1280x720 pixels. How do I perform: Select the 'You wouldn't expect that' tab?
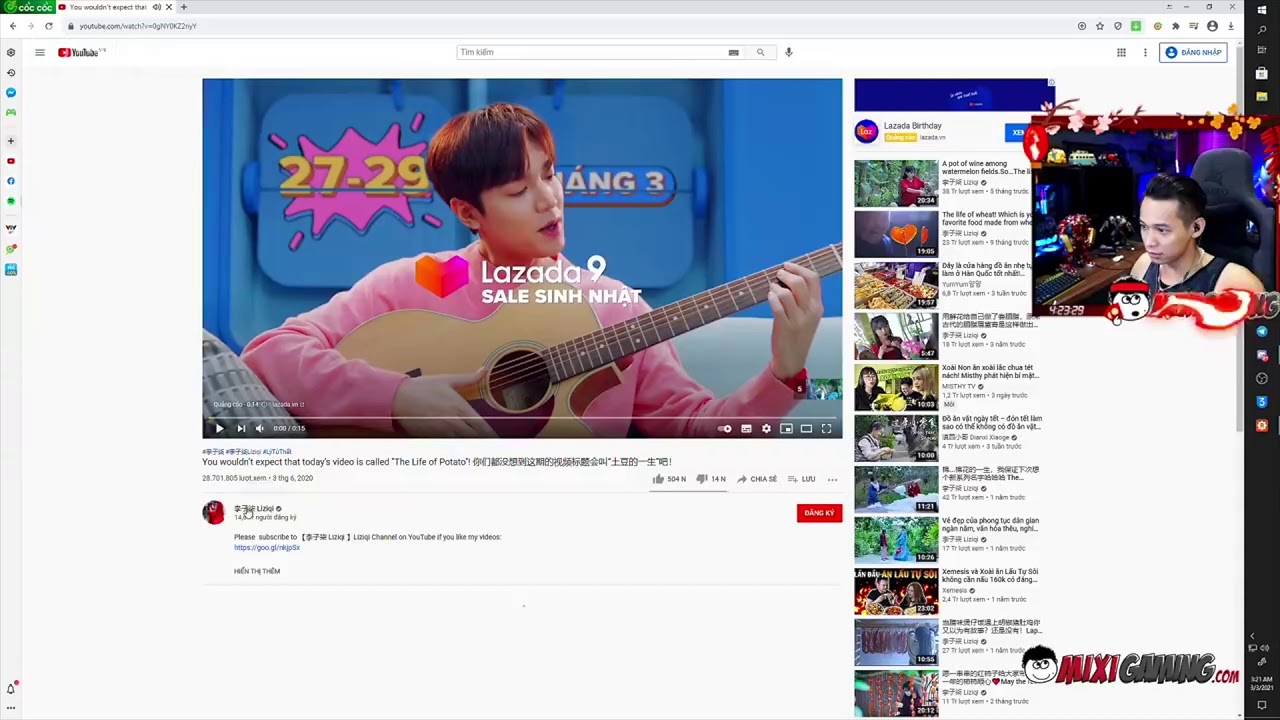pos(108,7)
